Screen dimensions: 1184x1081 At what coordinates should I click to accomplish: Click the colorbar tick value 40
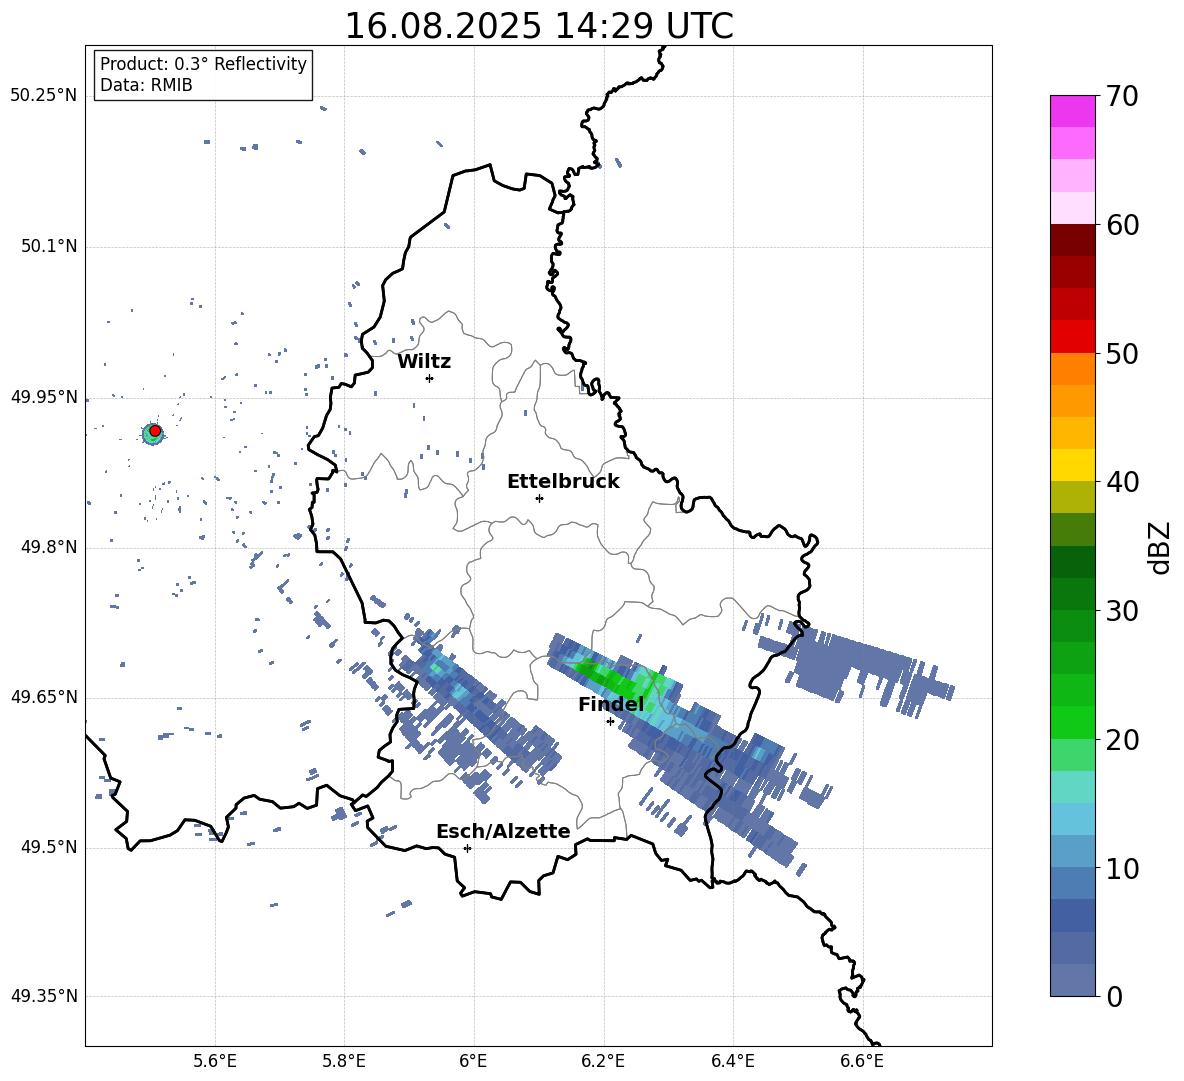click(x=1122, y=482)
